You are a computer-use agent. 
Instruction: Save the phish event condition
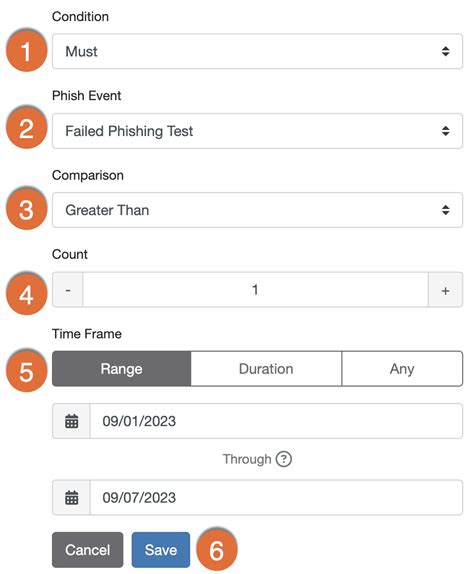tap(161, 550)
